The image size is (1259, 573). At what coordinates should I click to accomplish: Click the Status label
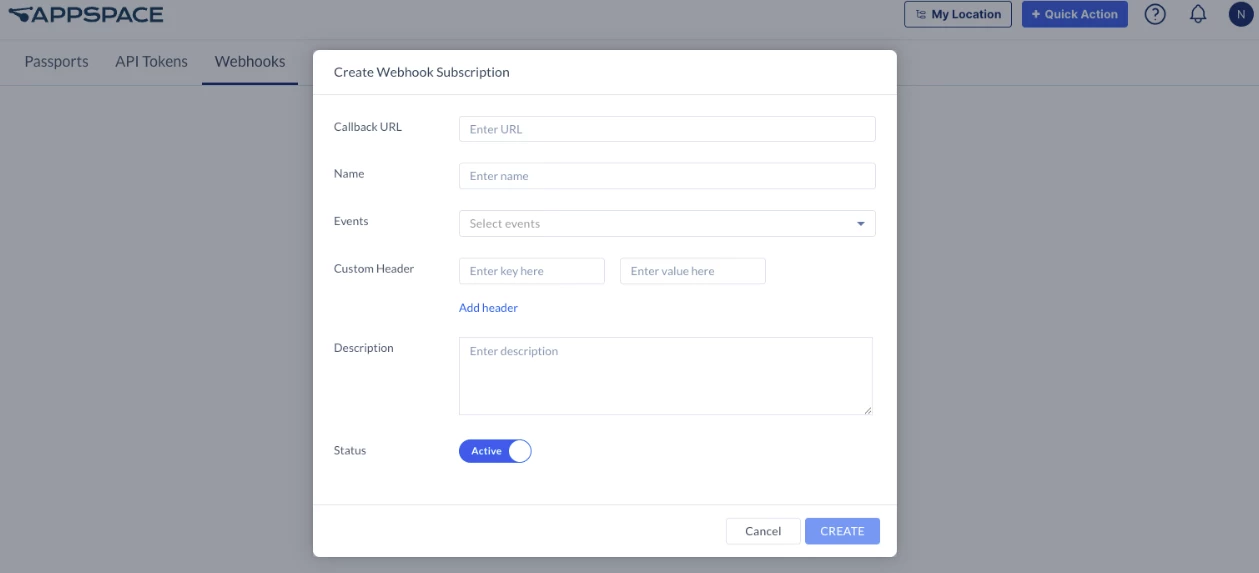tap(350, 450)
